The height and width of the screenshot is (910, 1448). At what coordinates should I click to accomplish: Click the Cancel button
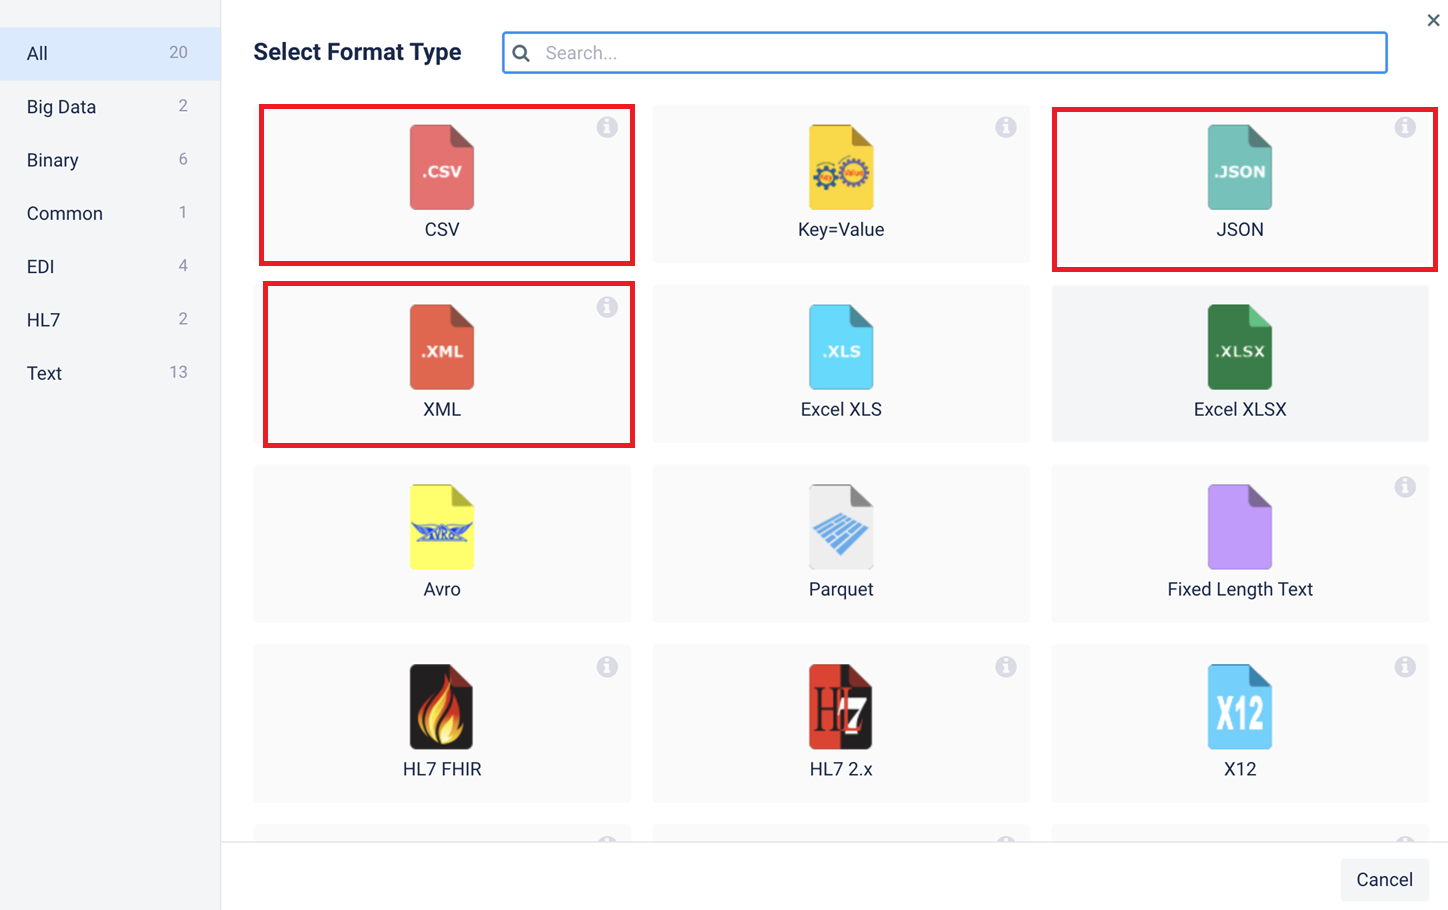click(1384, 880)
